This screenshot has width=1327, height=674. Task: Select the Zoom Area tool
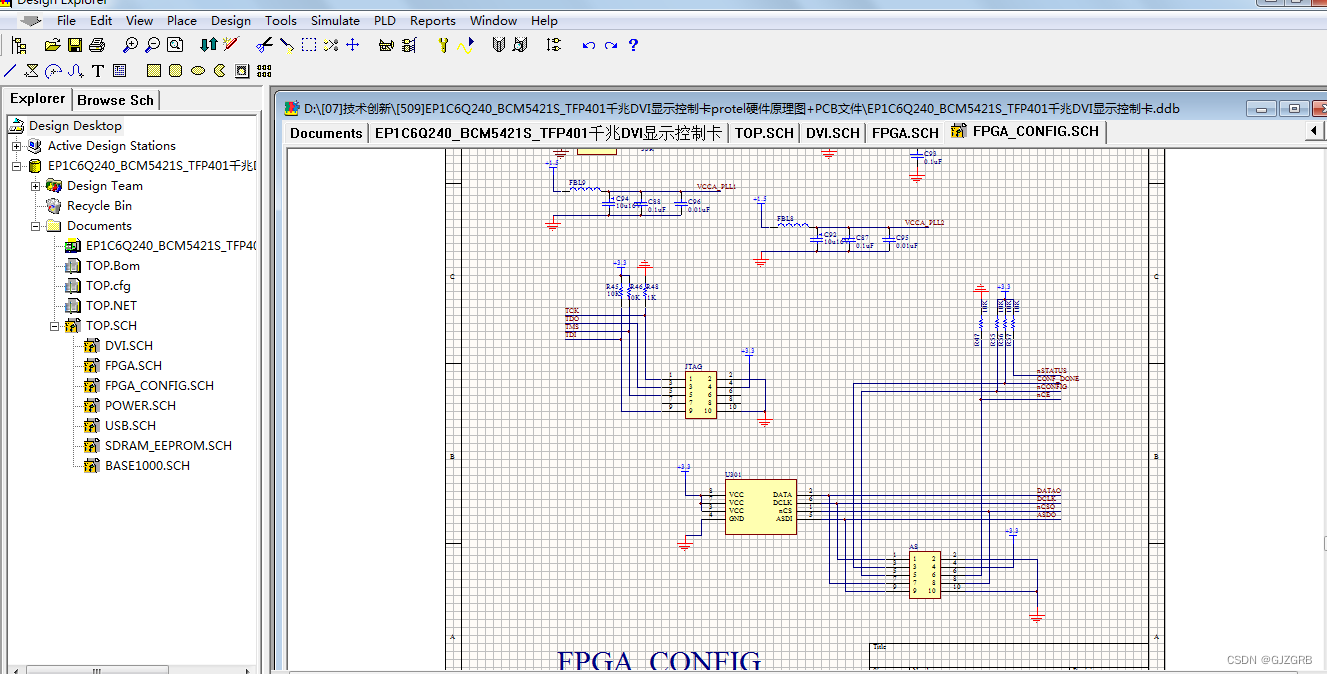tap(174, 44)
